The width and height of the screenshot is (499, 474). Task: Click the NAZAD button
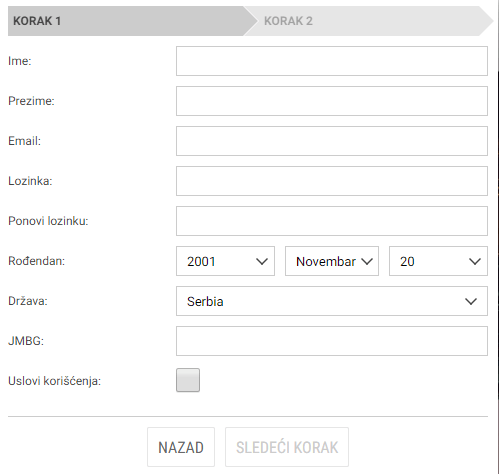click(x=181, y=447)
